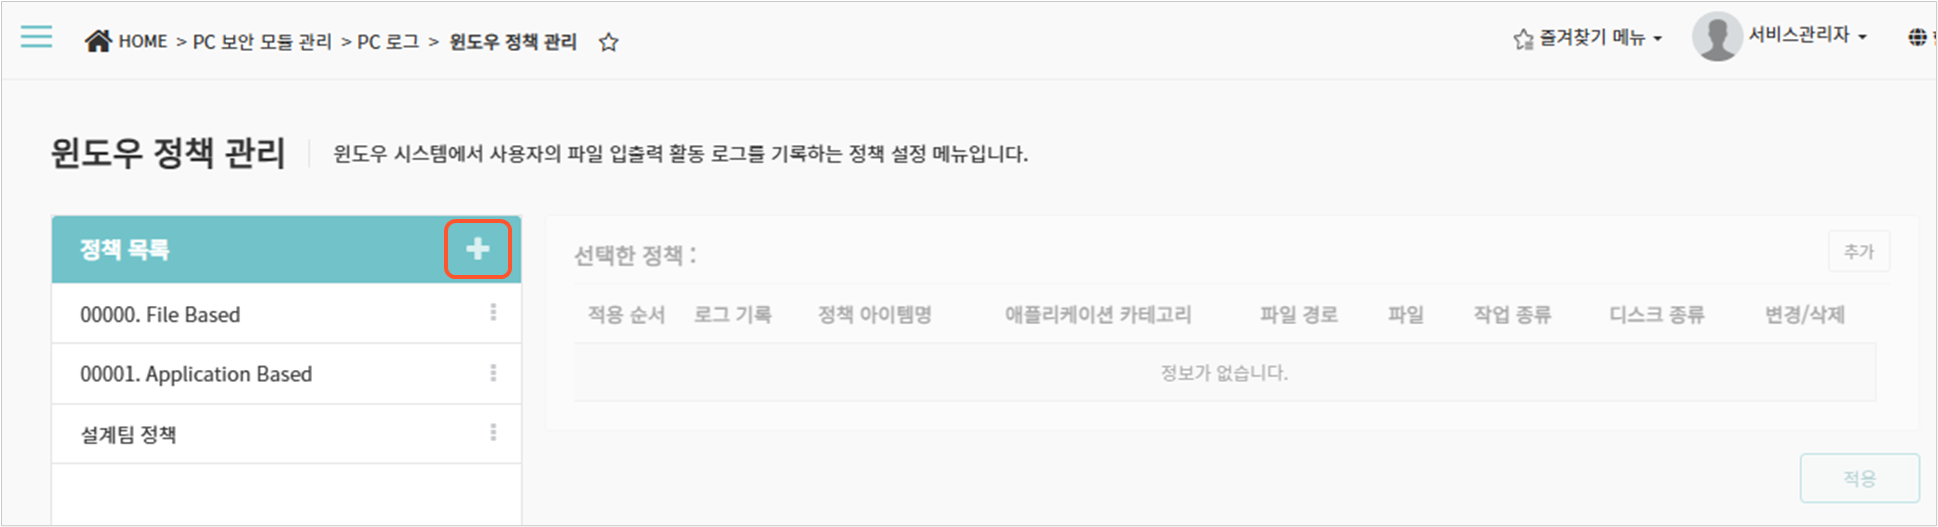Select the 00000. File Based policy

coord(286,314)
